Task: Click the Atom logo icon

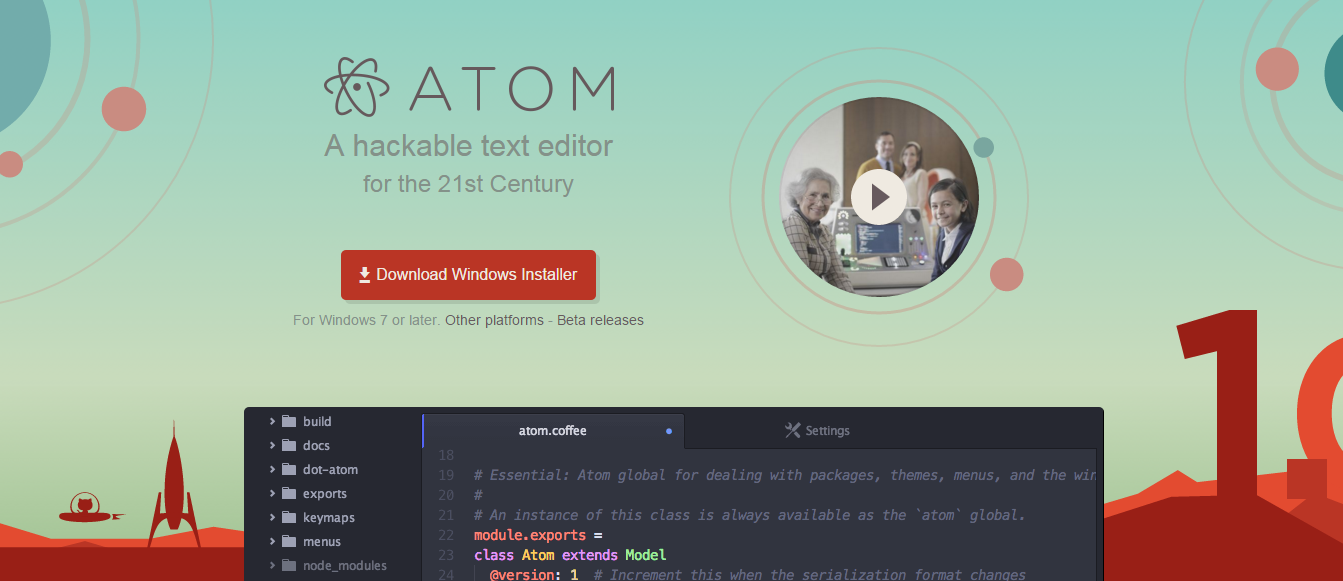Action: pos(357,87)
